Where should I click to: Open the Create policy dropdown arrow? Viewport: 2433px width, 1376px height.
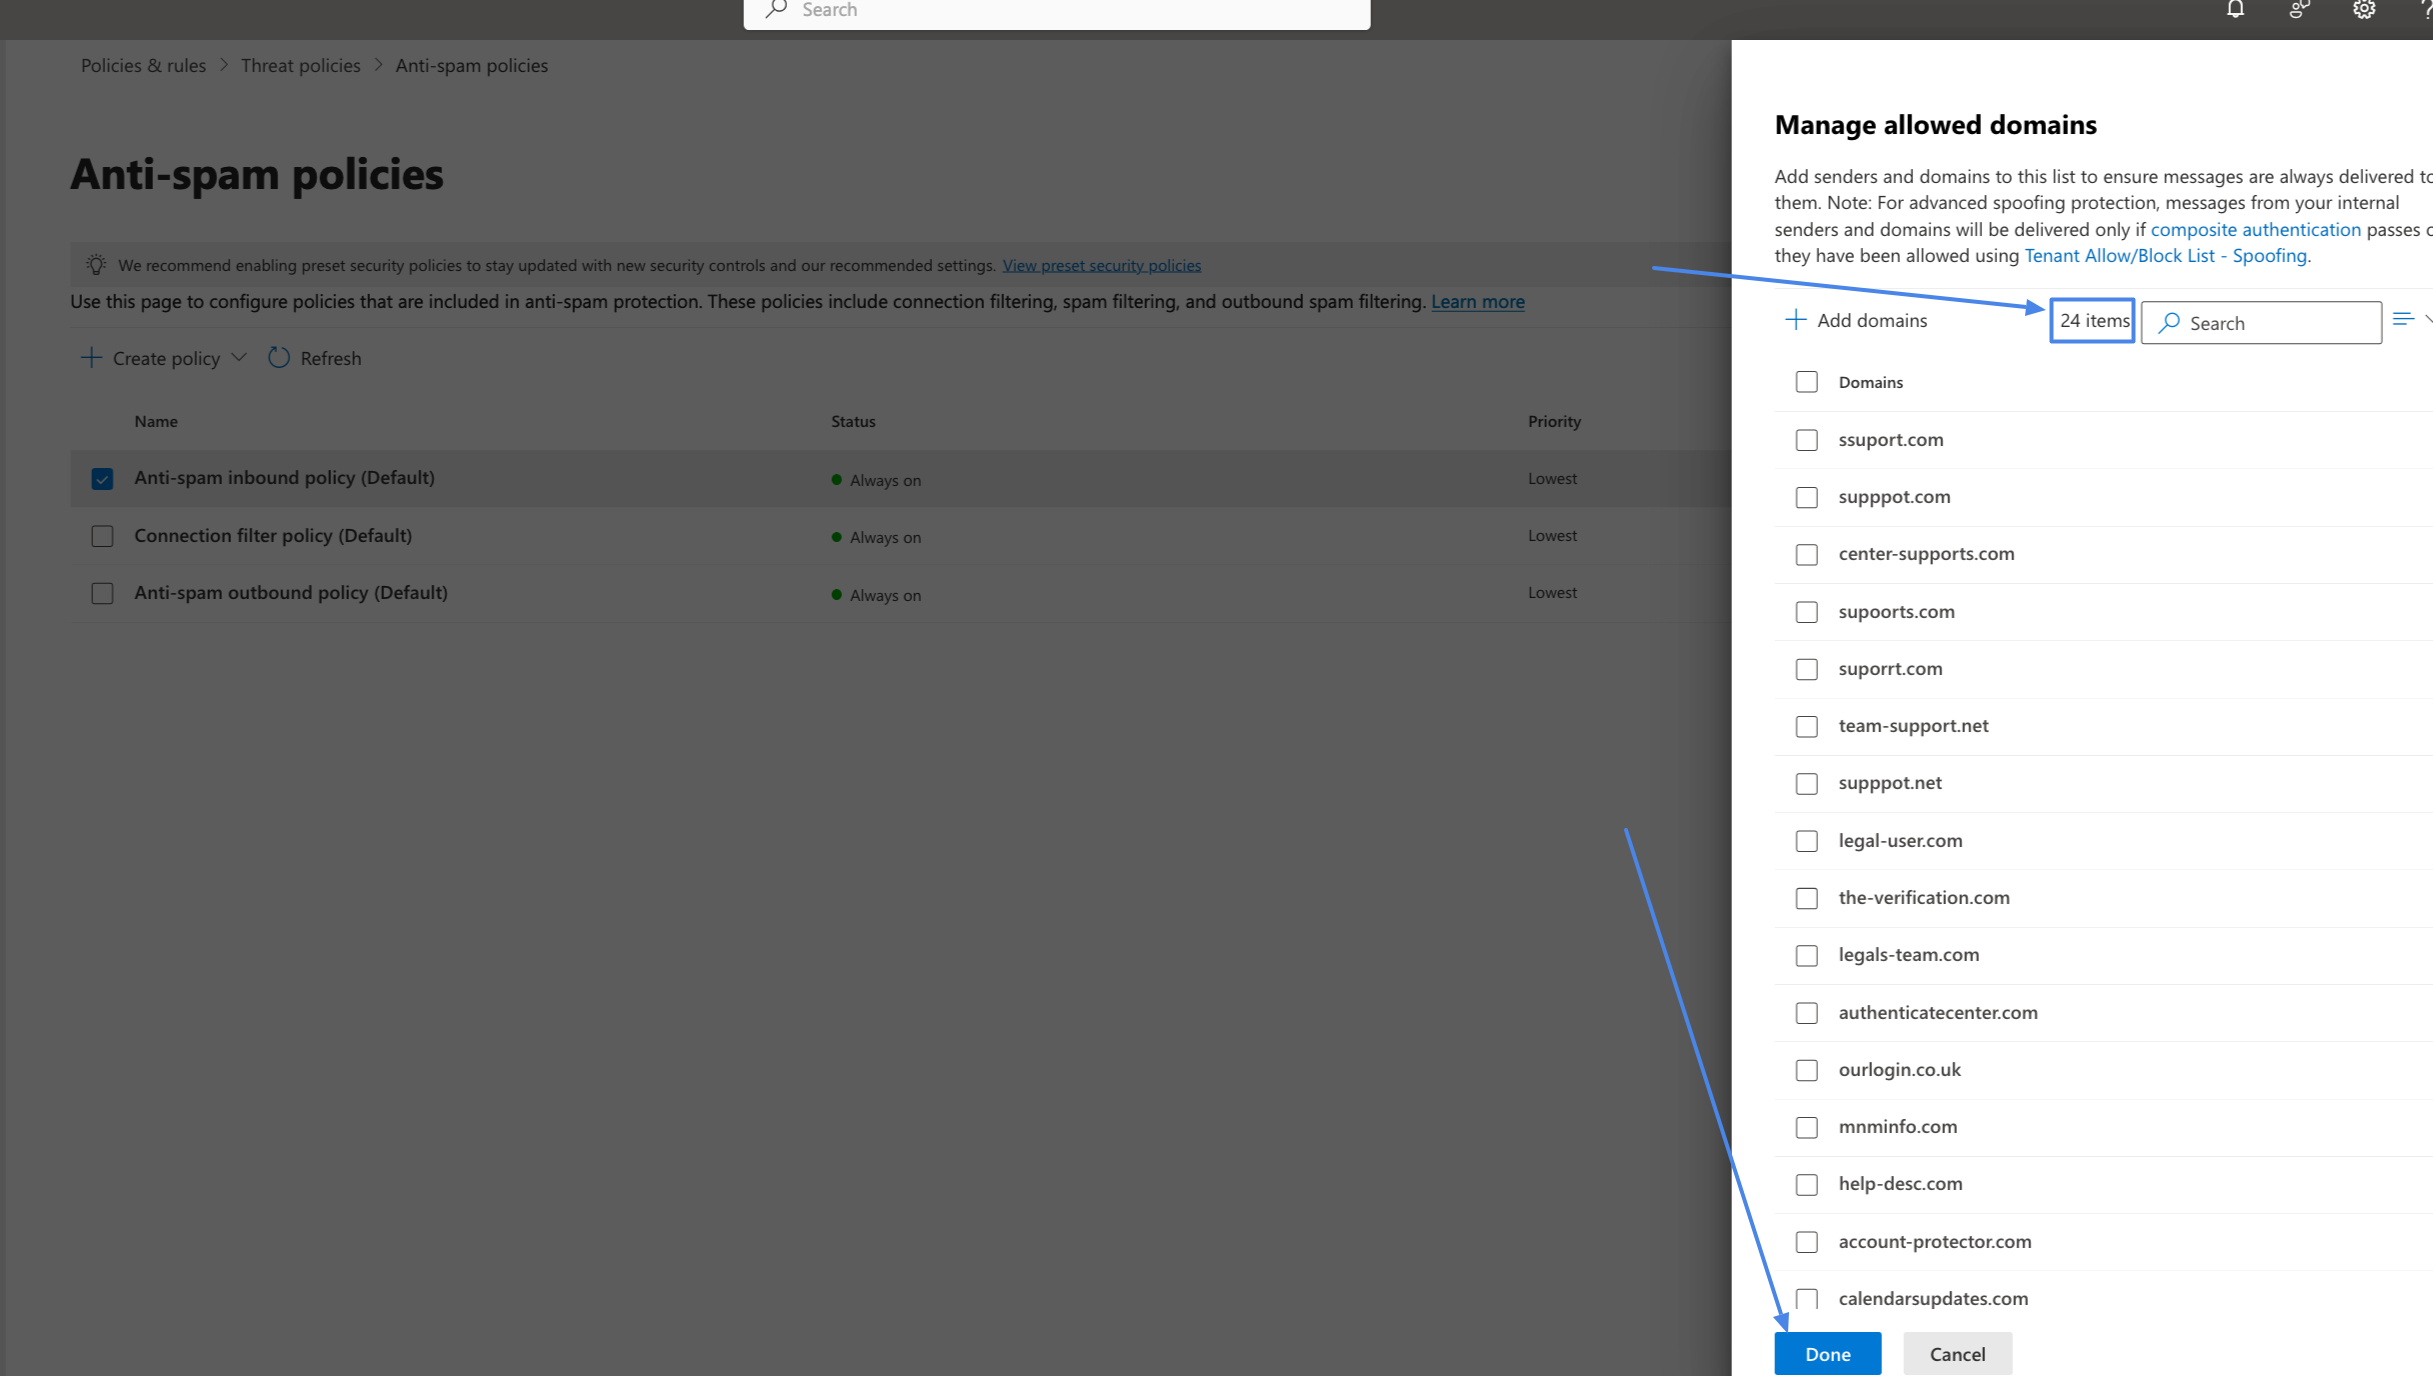pos(239,358)
